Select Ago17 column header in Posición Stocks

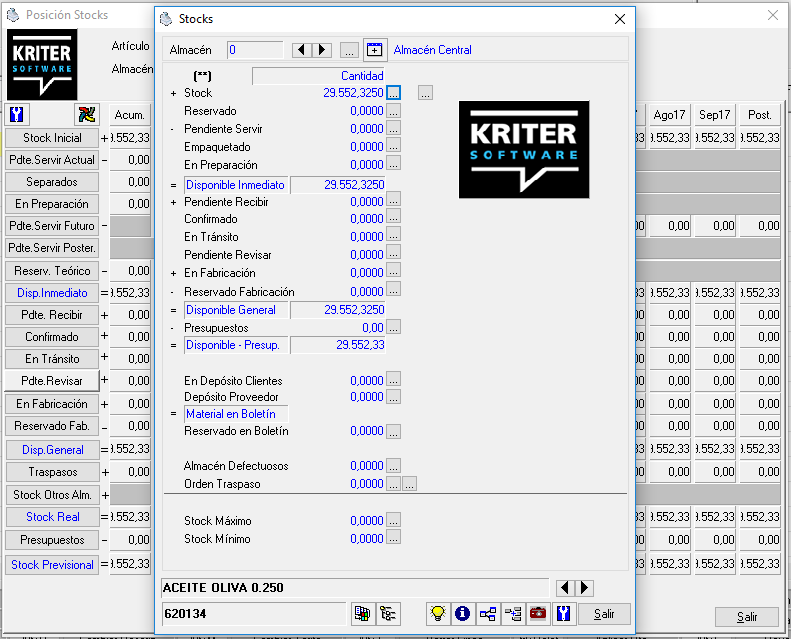[669, 115]
